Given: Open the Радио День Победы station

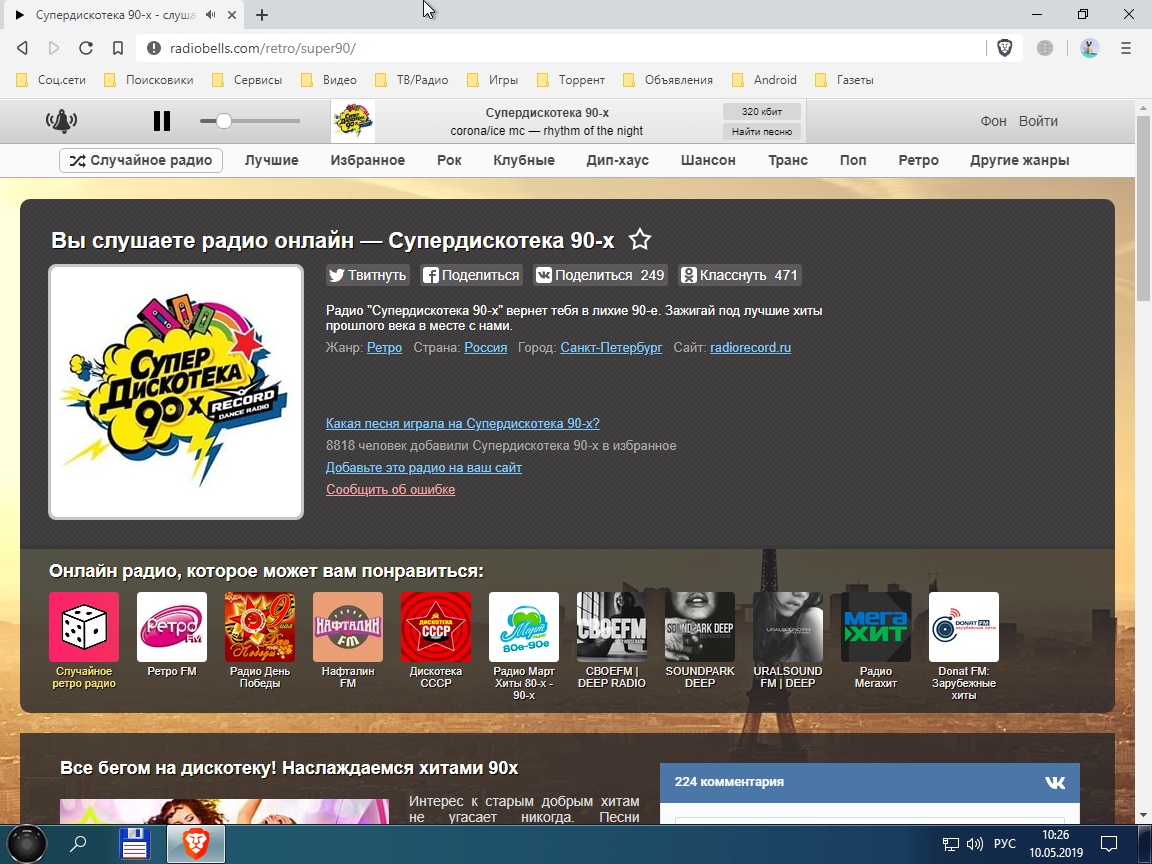Looking at the screenshot, I should pyautogui.click(x=260, y=627).
